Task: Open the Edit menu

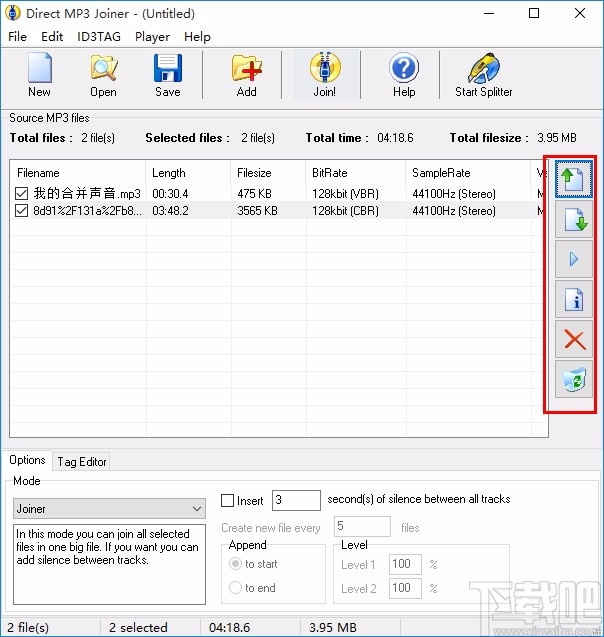Action: (x=52, y=37)
